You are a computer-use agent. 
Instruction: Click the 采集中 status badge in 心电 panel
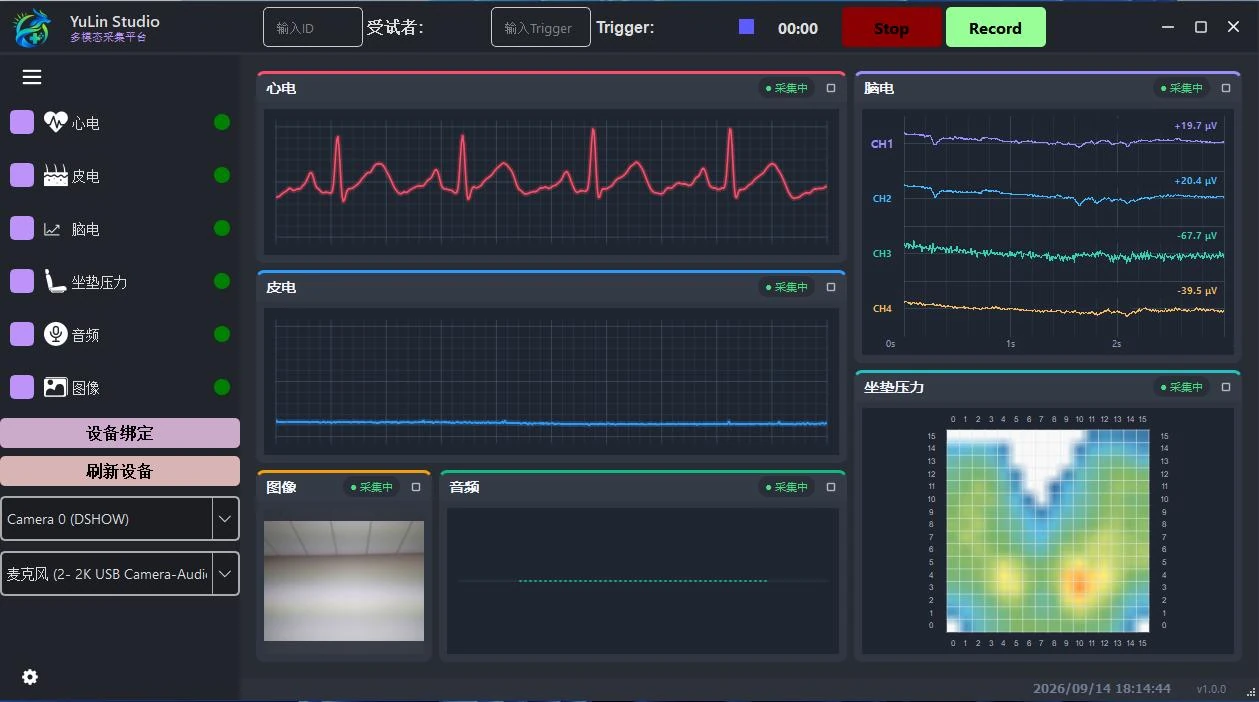coord(787,88)
